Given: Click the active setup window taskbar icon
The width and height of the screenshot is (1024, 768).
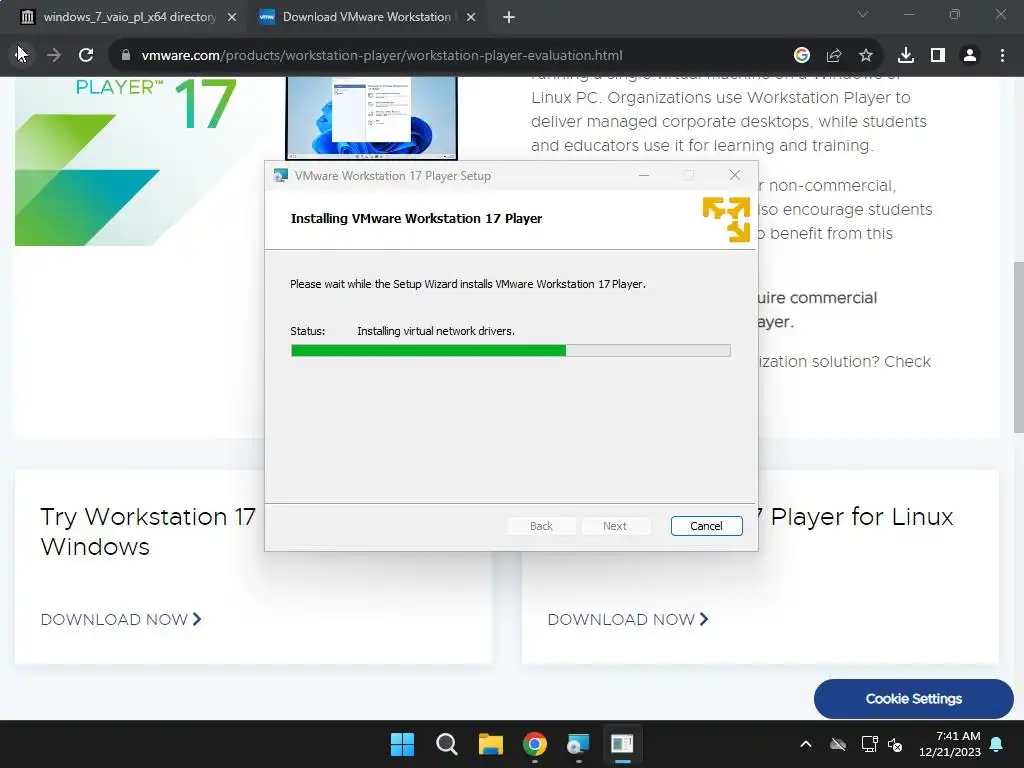Looking at the screenshot, I should (622, 744).
